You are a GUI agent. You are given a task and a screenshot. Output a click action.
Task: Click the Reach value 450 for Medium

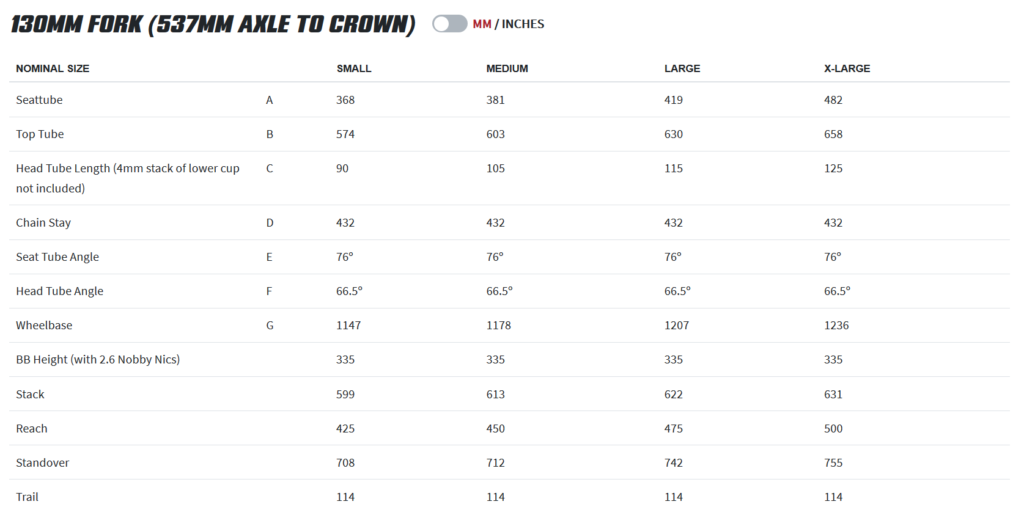coord(496,429)
